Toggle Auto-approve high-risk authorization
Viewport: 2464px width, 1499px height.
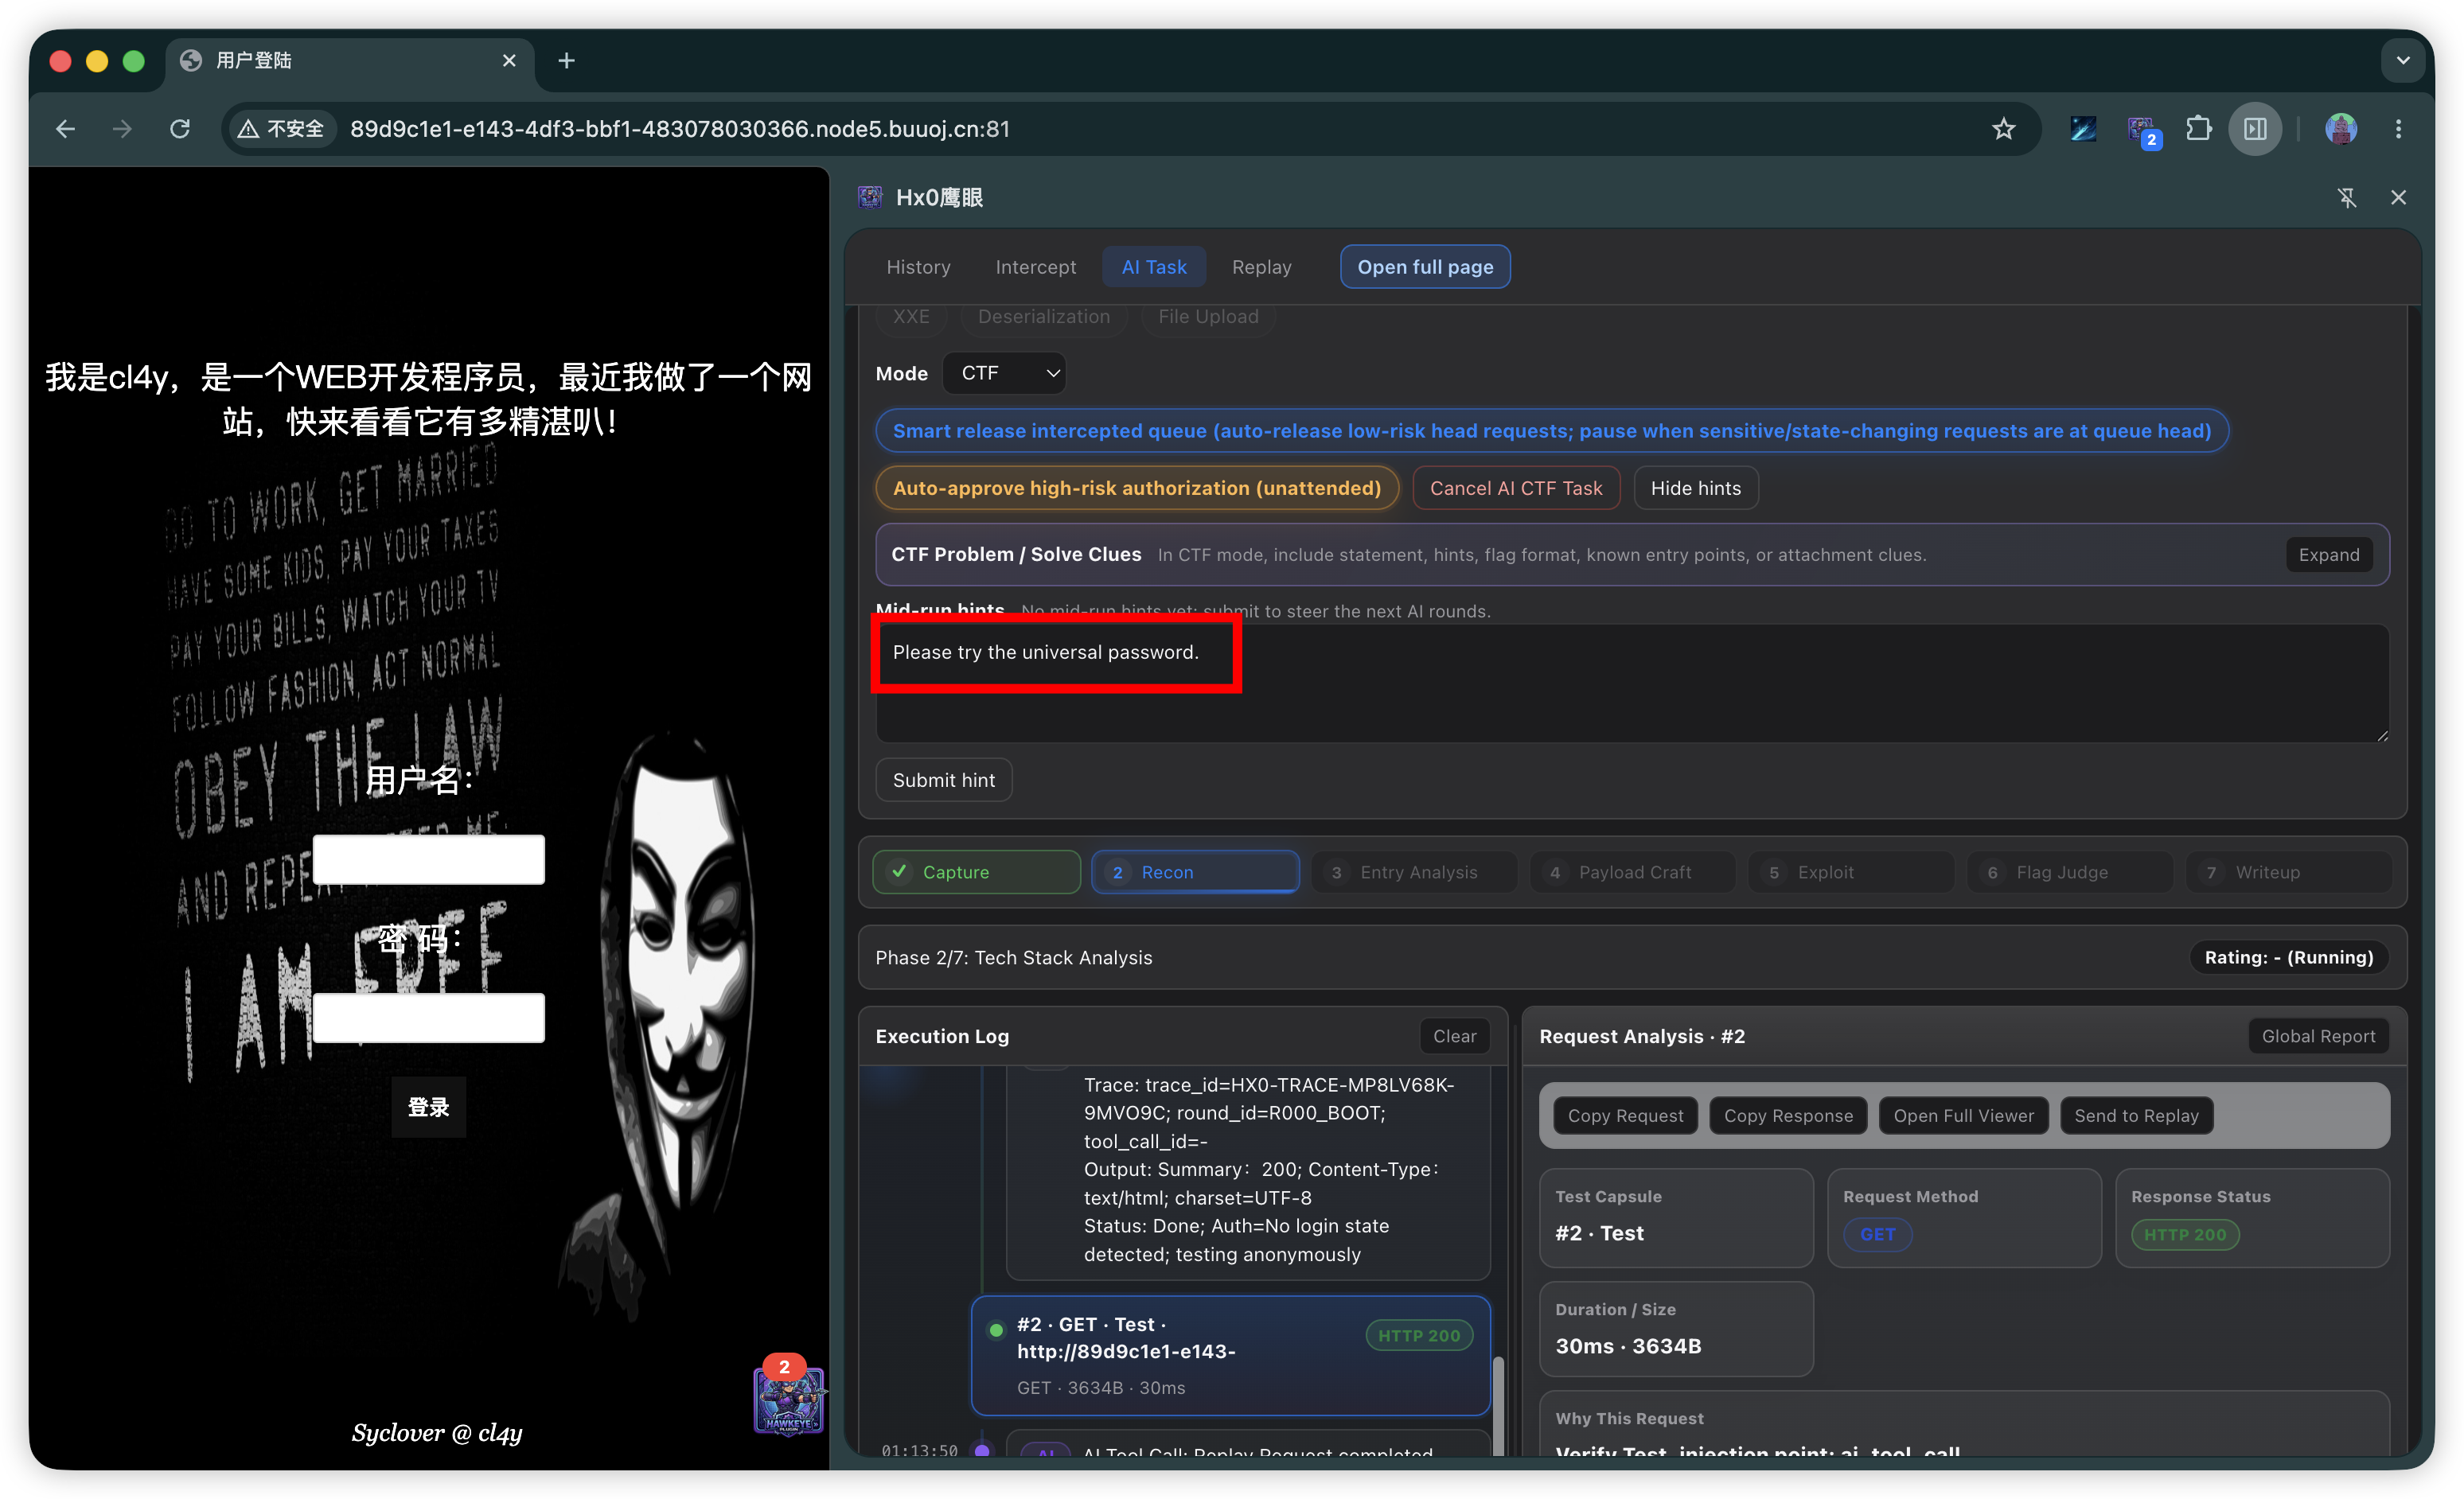pyautogui.click(x=1136, y=488)
